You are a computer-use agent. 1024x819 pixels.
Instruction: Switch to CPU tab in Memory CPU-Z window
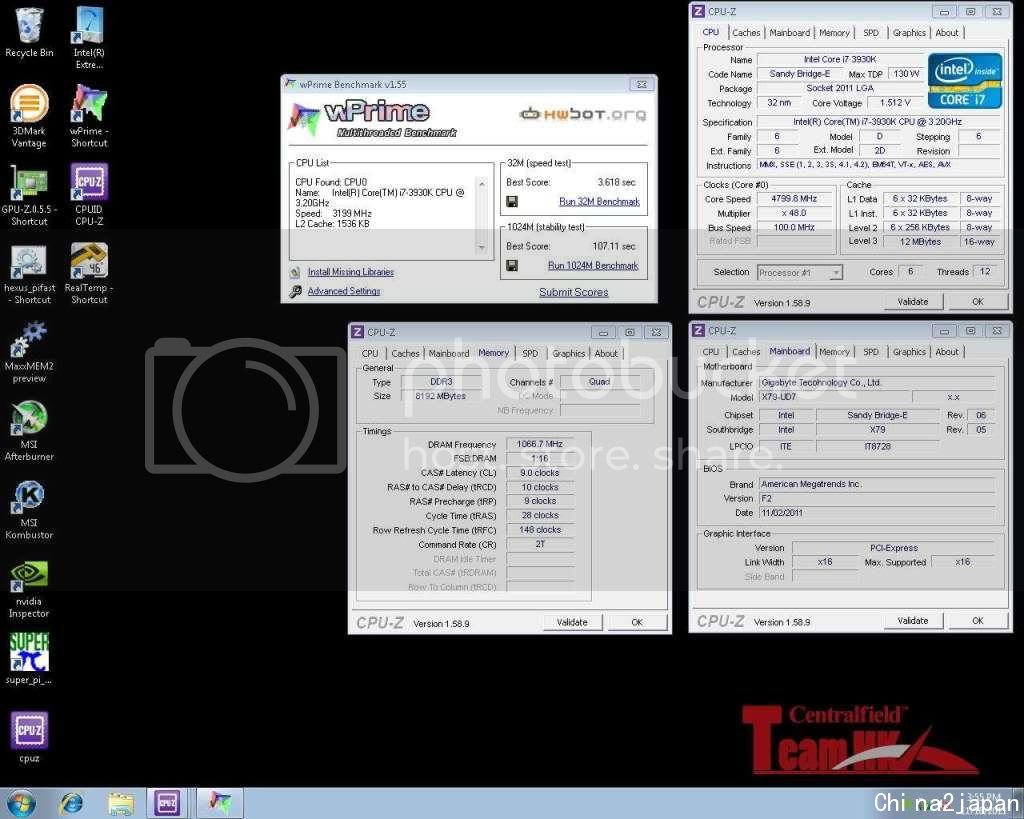(370, 353)
